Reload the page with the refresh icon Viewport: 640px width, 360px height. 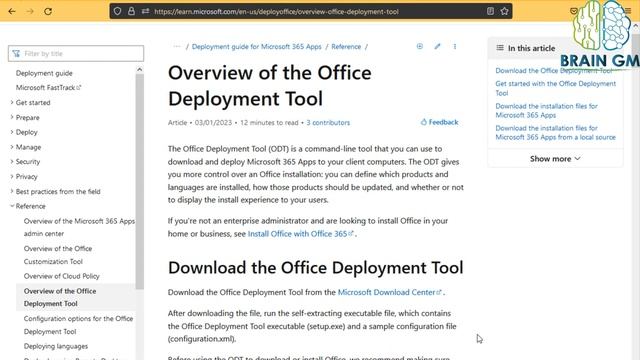pos(48,11)
